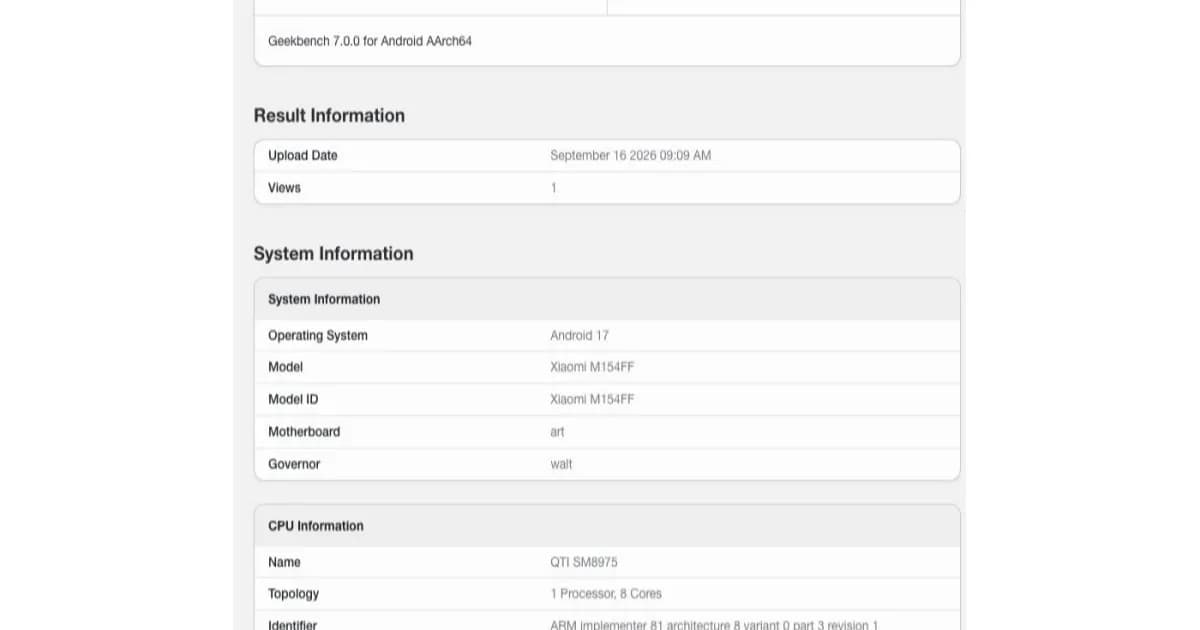
Task: Click the large 'System Information' section heading
Action: [333, 254]
